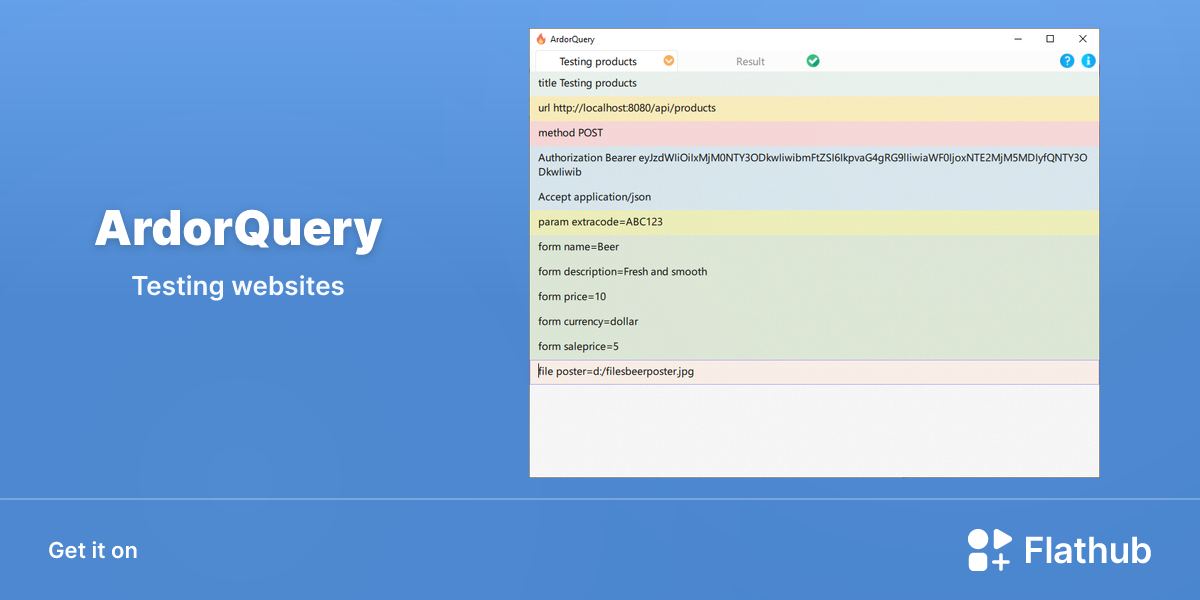
Task: Select the url http://localhost:8080/api/products line
Action: (814, 108)
